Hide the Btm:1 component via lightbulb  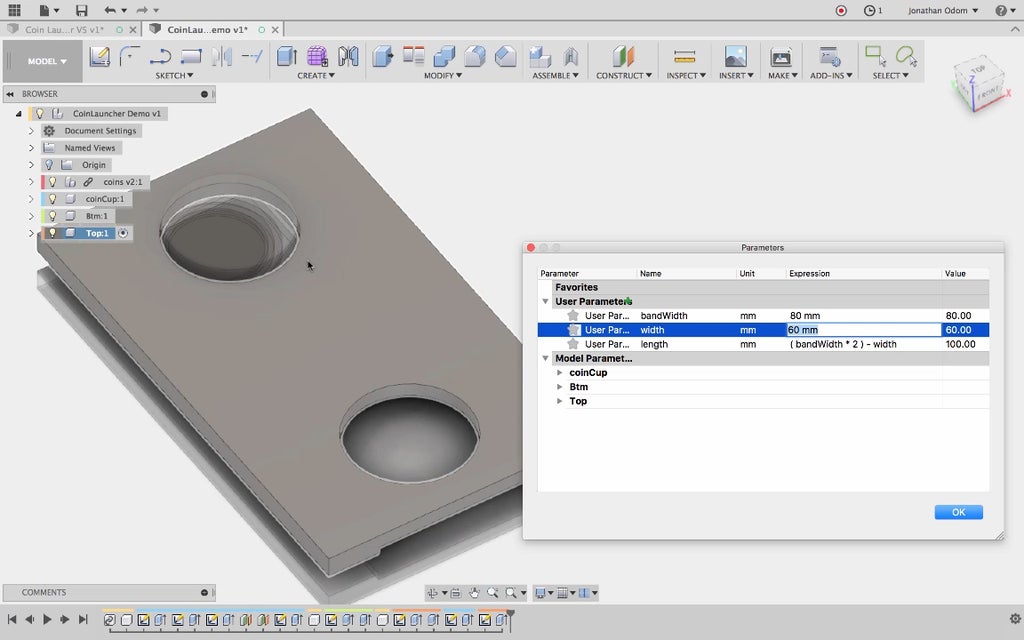(52, 216)
